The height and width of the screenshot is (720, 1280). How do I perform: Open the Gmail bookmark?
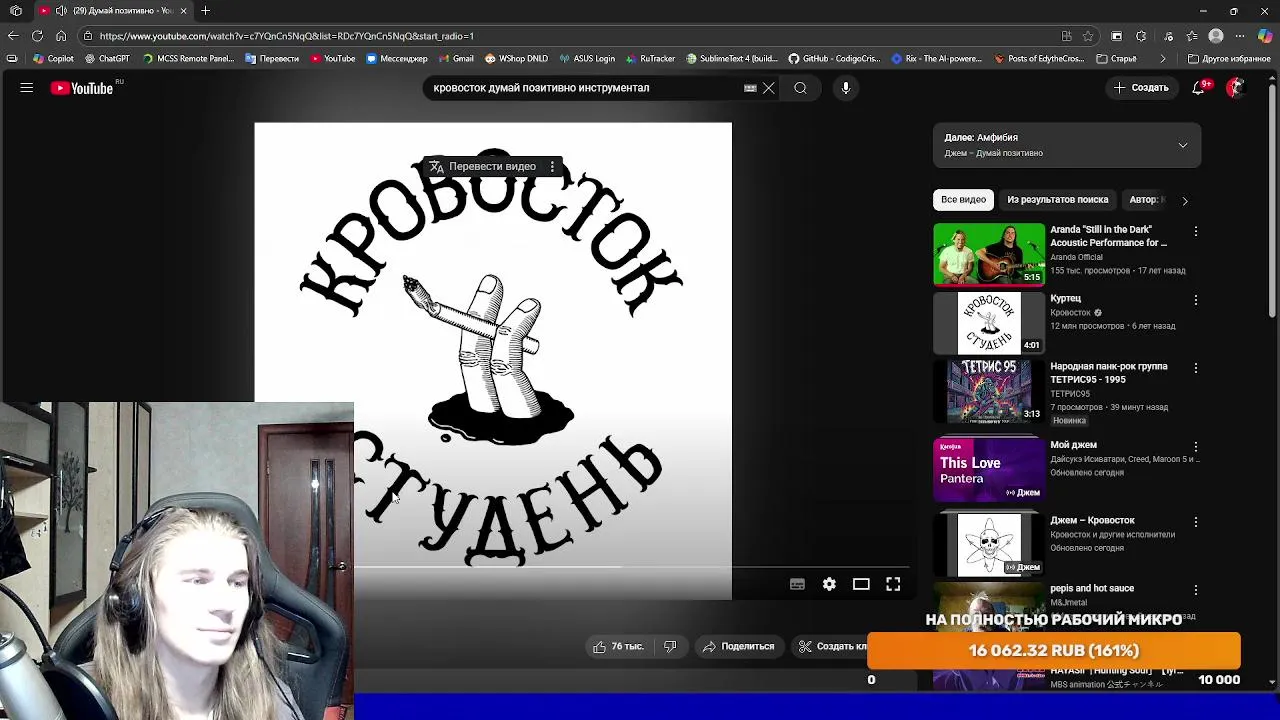tap(455, 59)
